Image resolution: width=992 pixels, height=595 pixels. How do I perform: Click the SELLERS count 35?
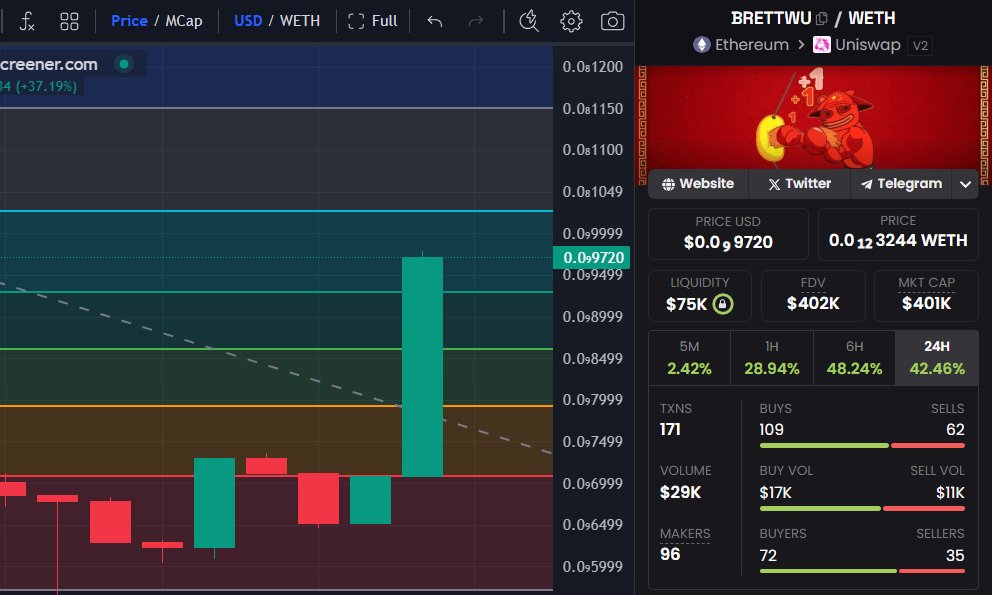click(x=955, y=556)
